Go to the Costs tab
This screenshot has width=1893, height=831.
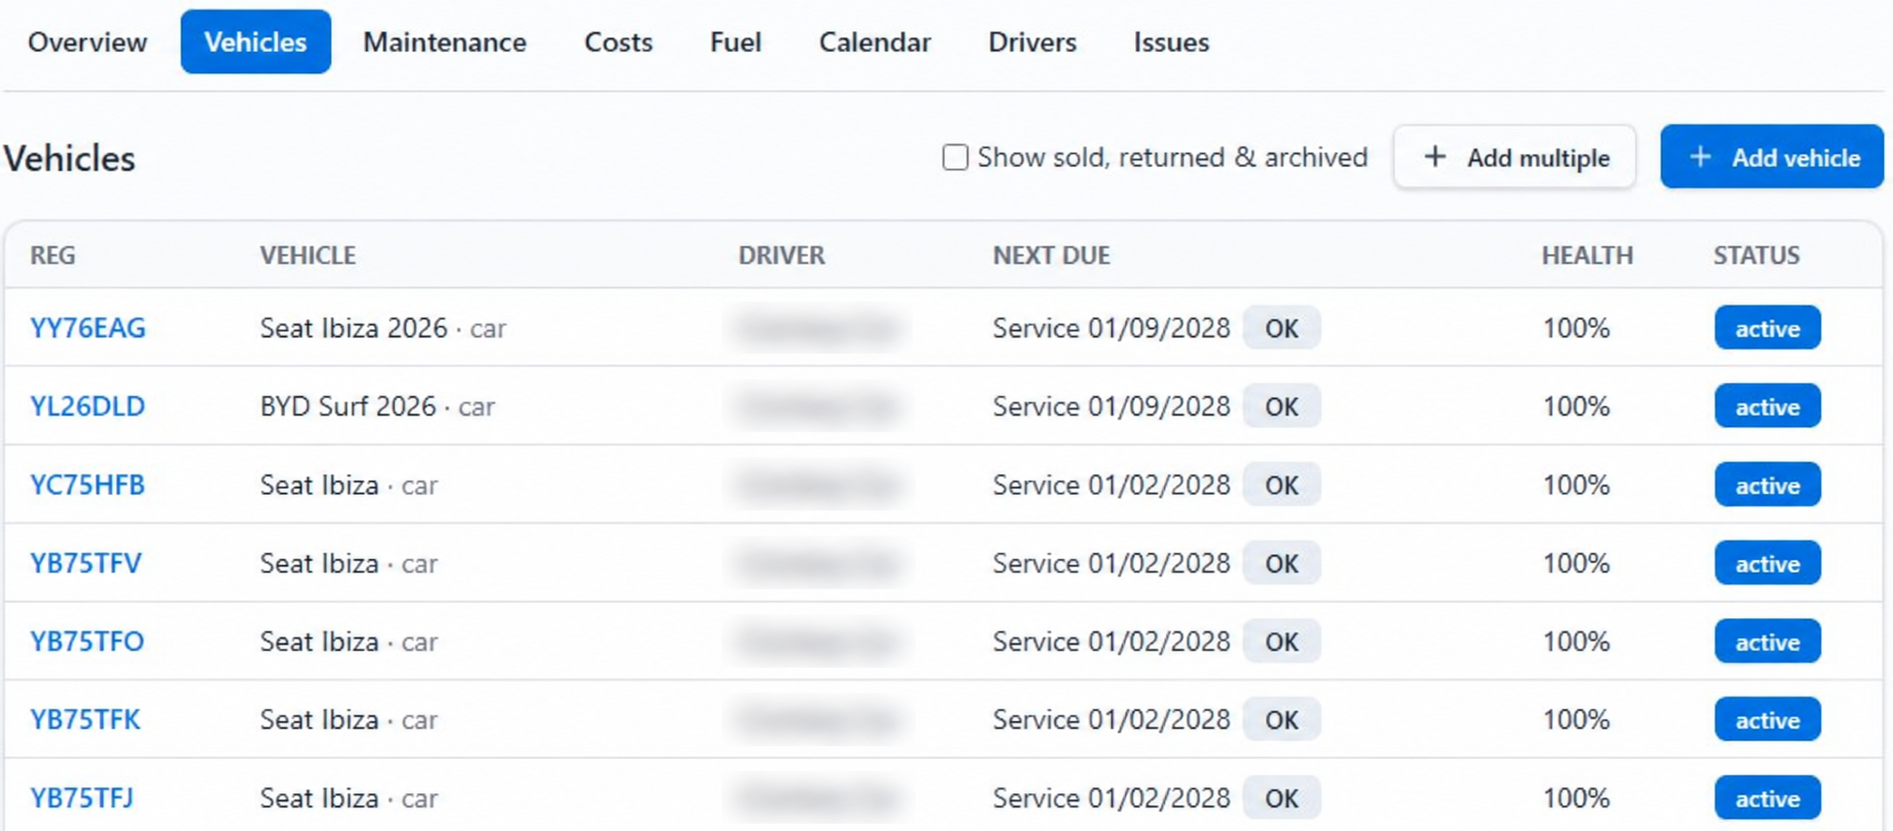(x=618, y=42)
